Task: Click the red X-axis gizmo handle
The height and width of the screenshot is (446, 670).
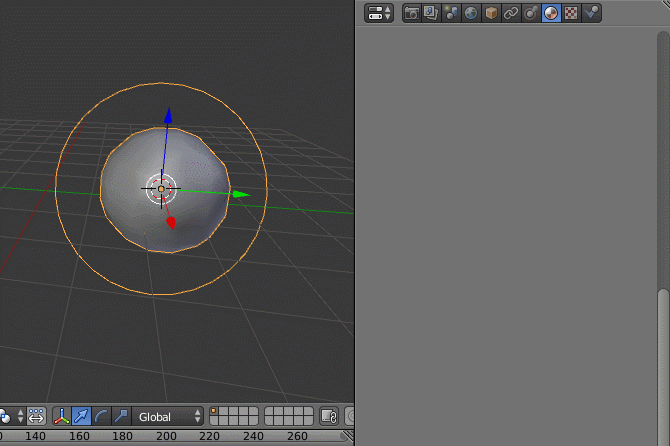Action: (x=171, y=223)
